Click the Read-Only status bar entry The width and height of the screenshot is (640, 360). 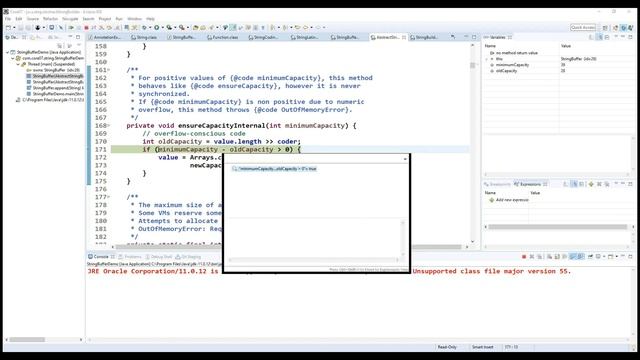click(447, 347)
